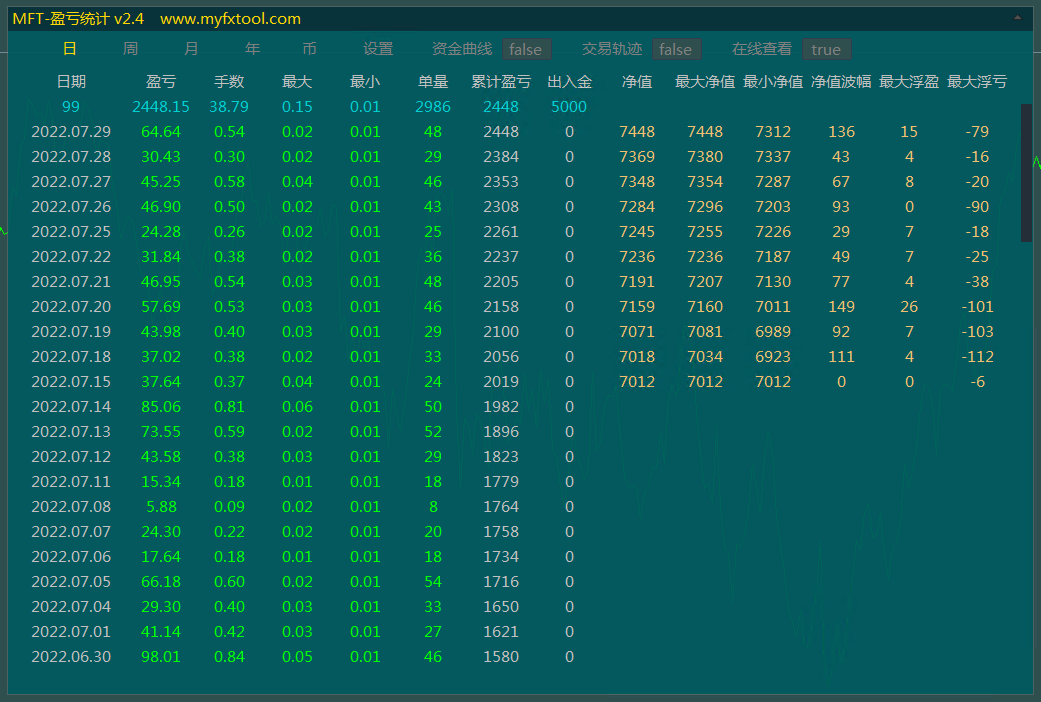Screen dimensions: 1041x702
Task: Switch to the 周 (week) statistics tab
Action: 130,47
